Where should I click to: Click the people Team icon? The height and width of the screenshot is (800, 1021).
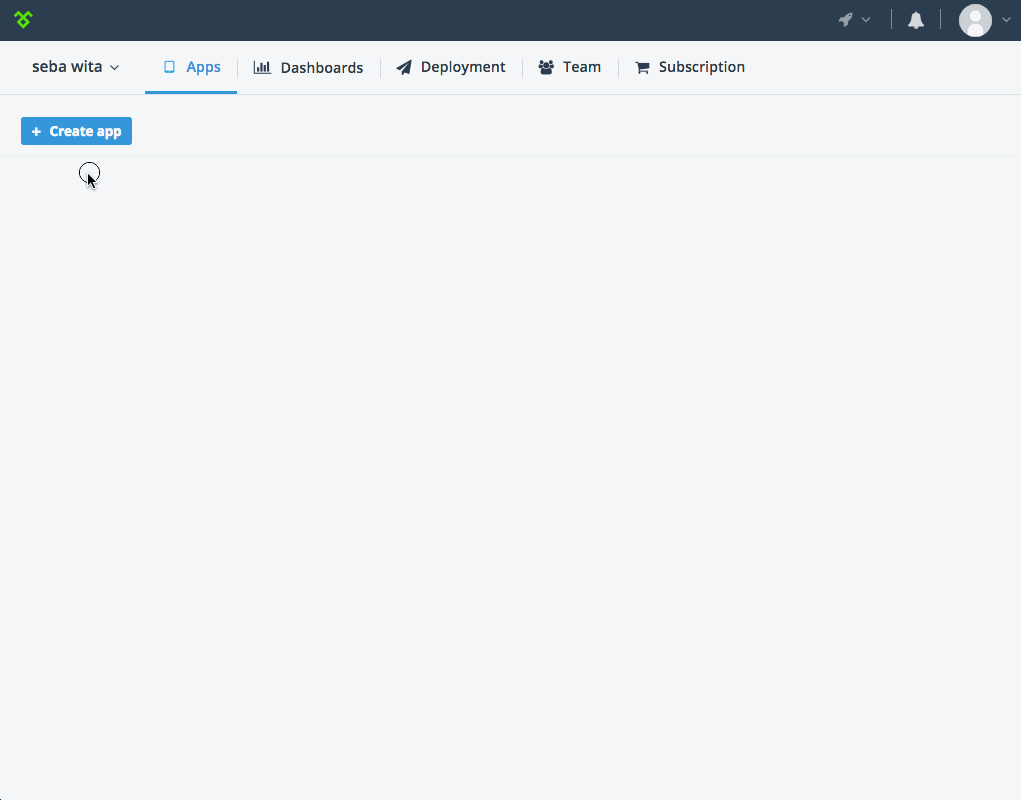[x=544, y=67]
